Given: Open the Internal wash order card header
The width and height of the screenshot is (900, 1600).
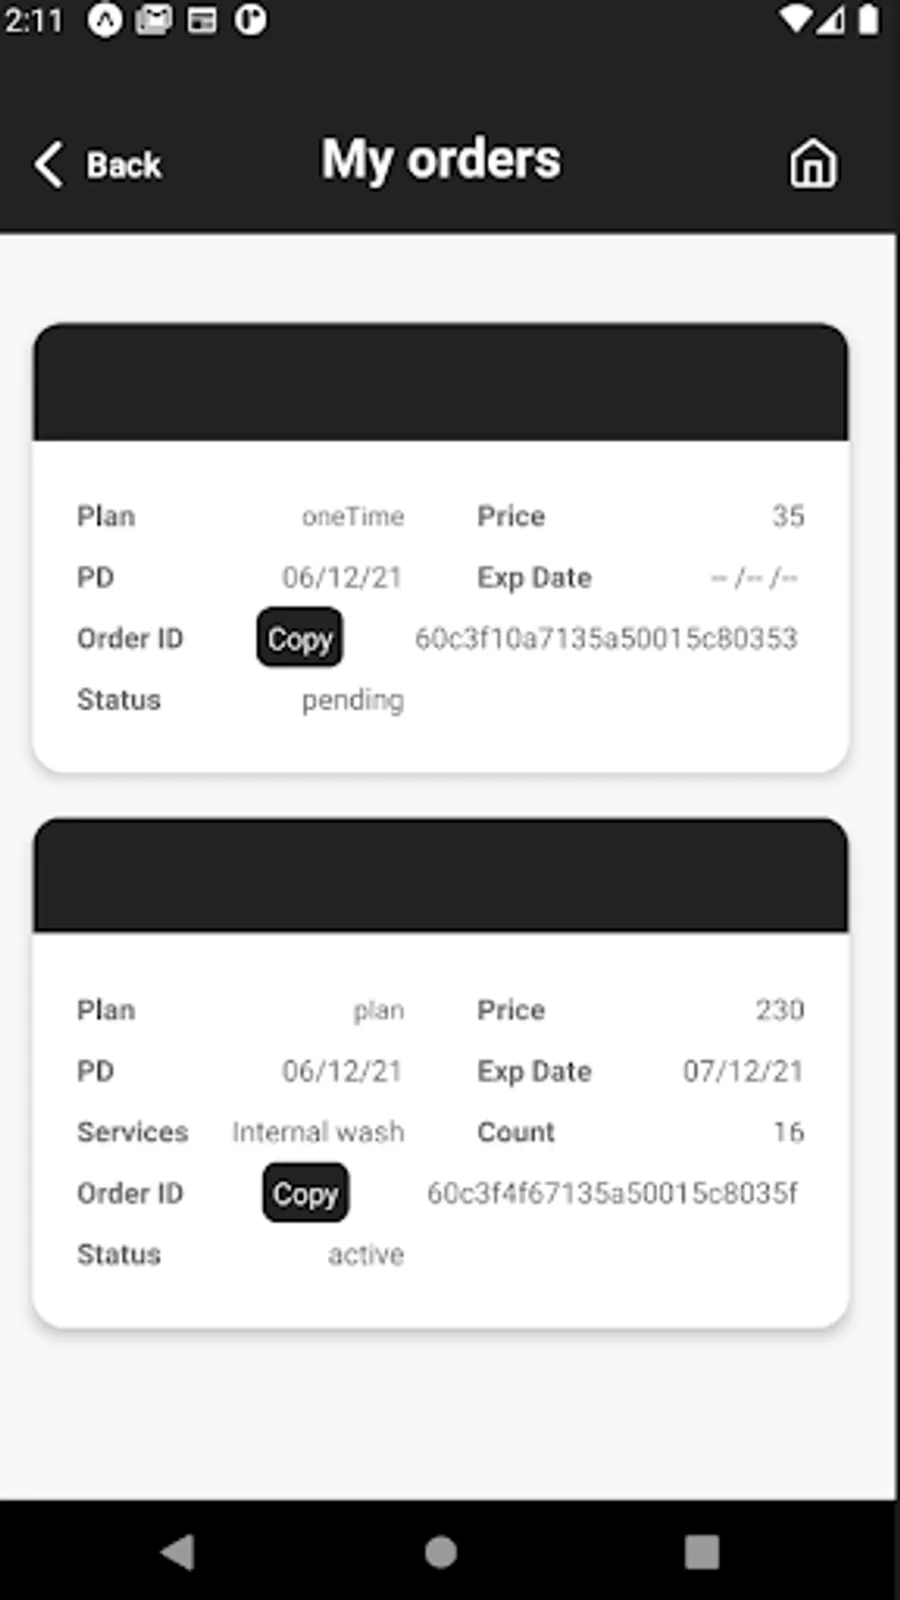Looking at the screenshot, I should (x=441, y=876).
